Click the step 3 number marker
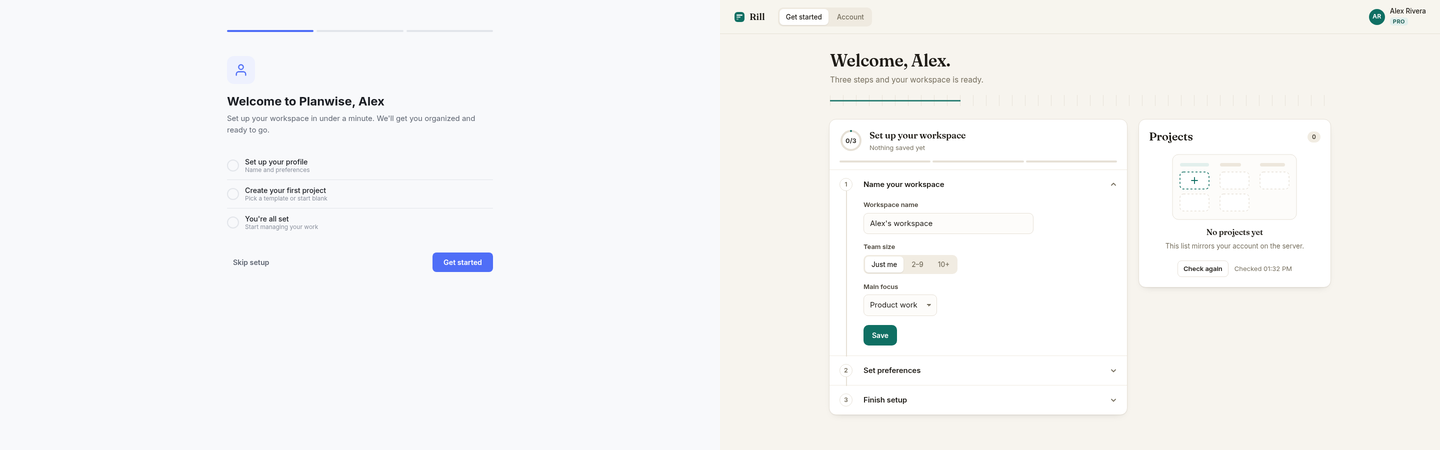The width and height of the screenshot is (1440, 450). [x=846, y=400]
